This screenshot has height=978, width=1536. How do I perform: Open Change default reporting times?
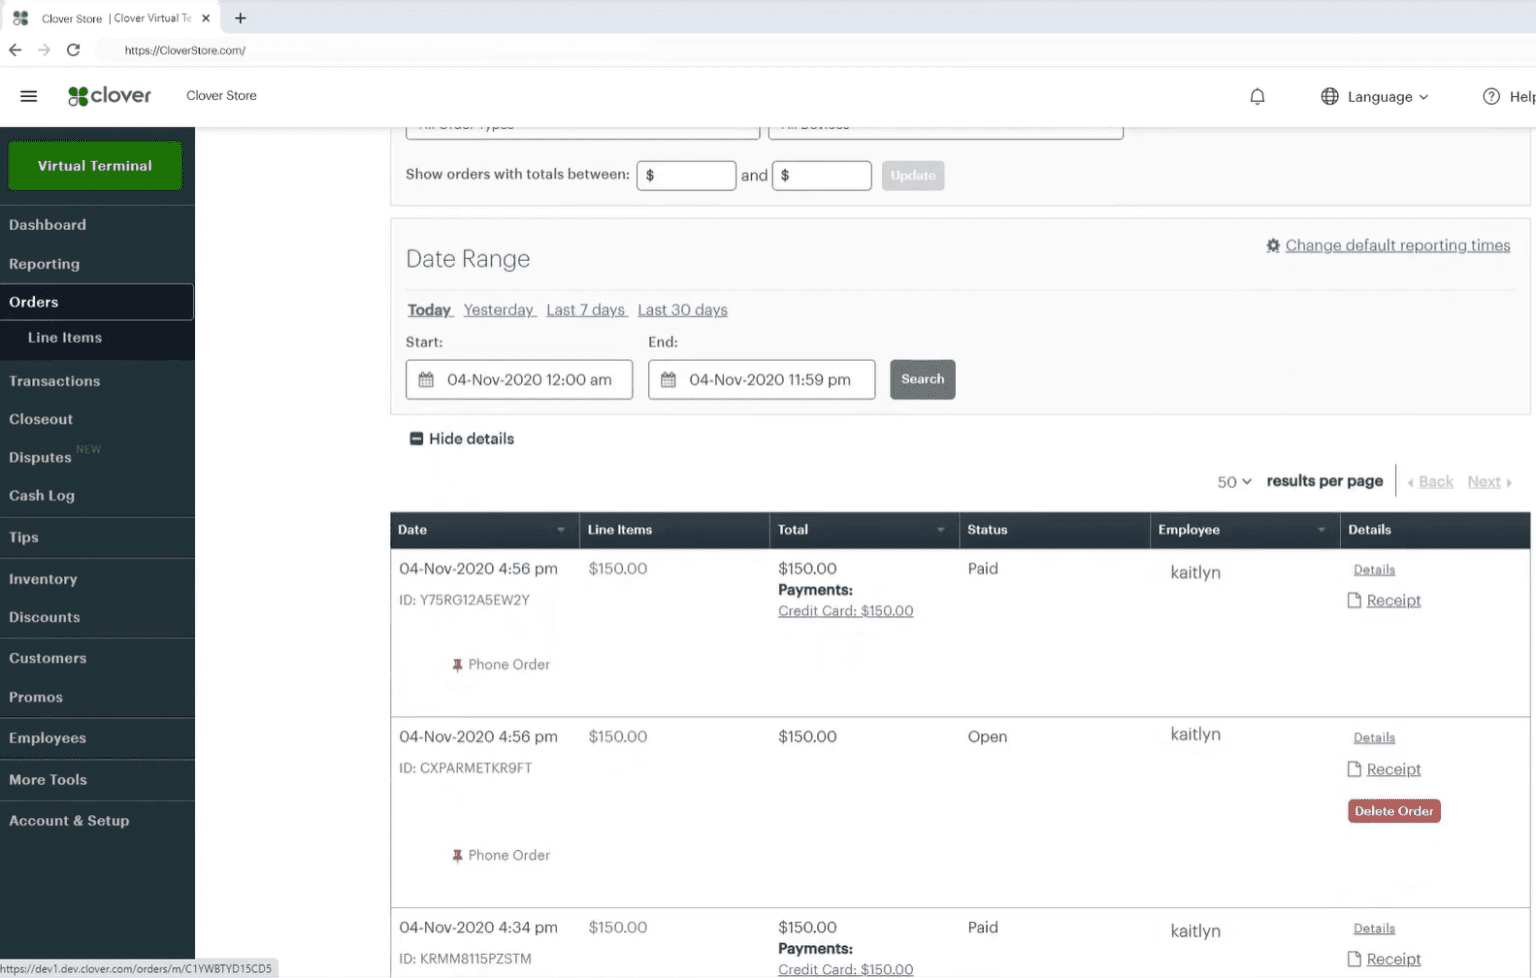click(x=1396, y=245)
